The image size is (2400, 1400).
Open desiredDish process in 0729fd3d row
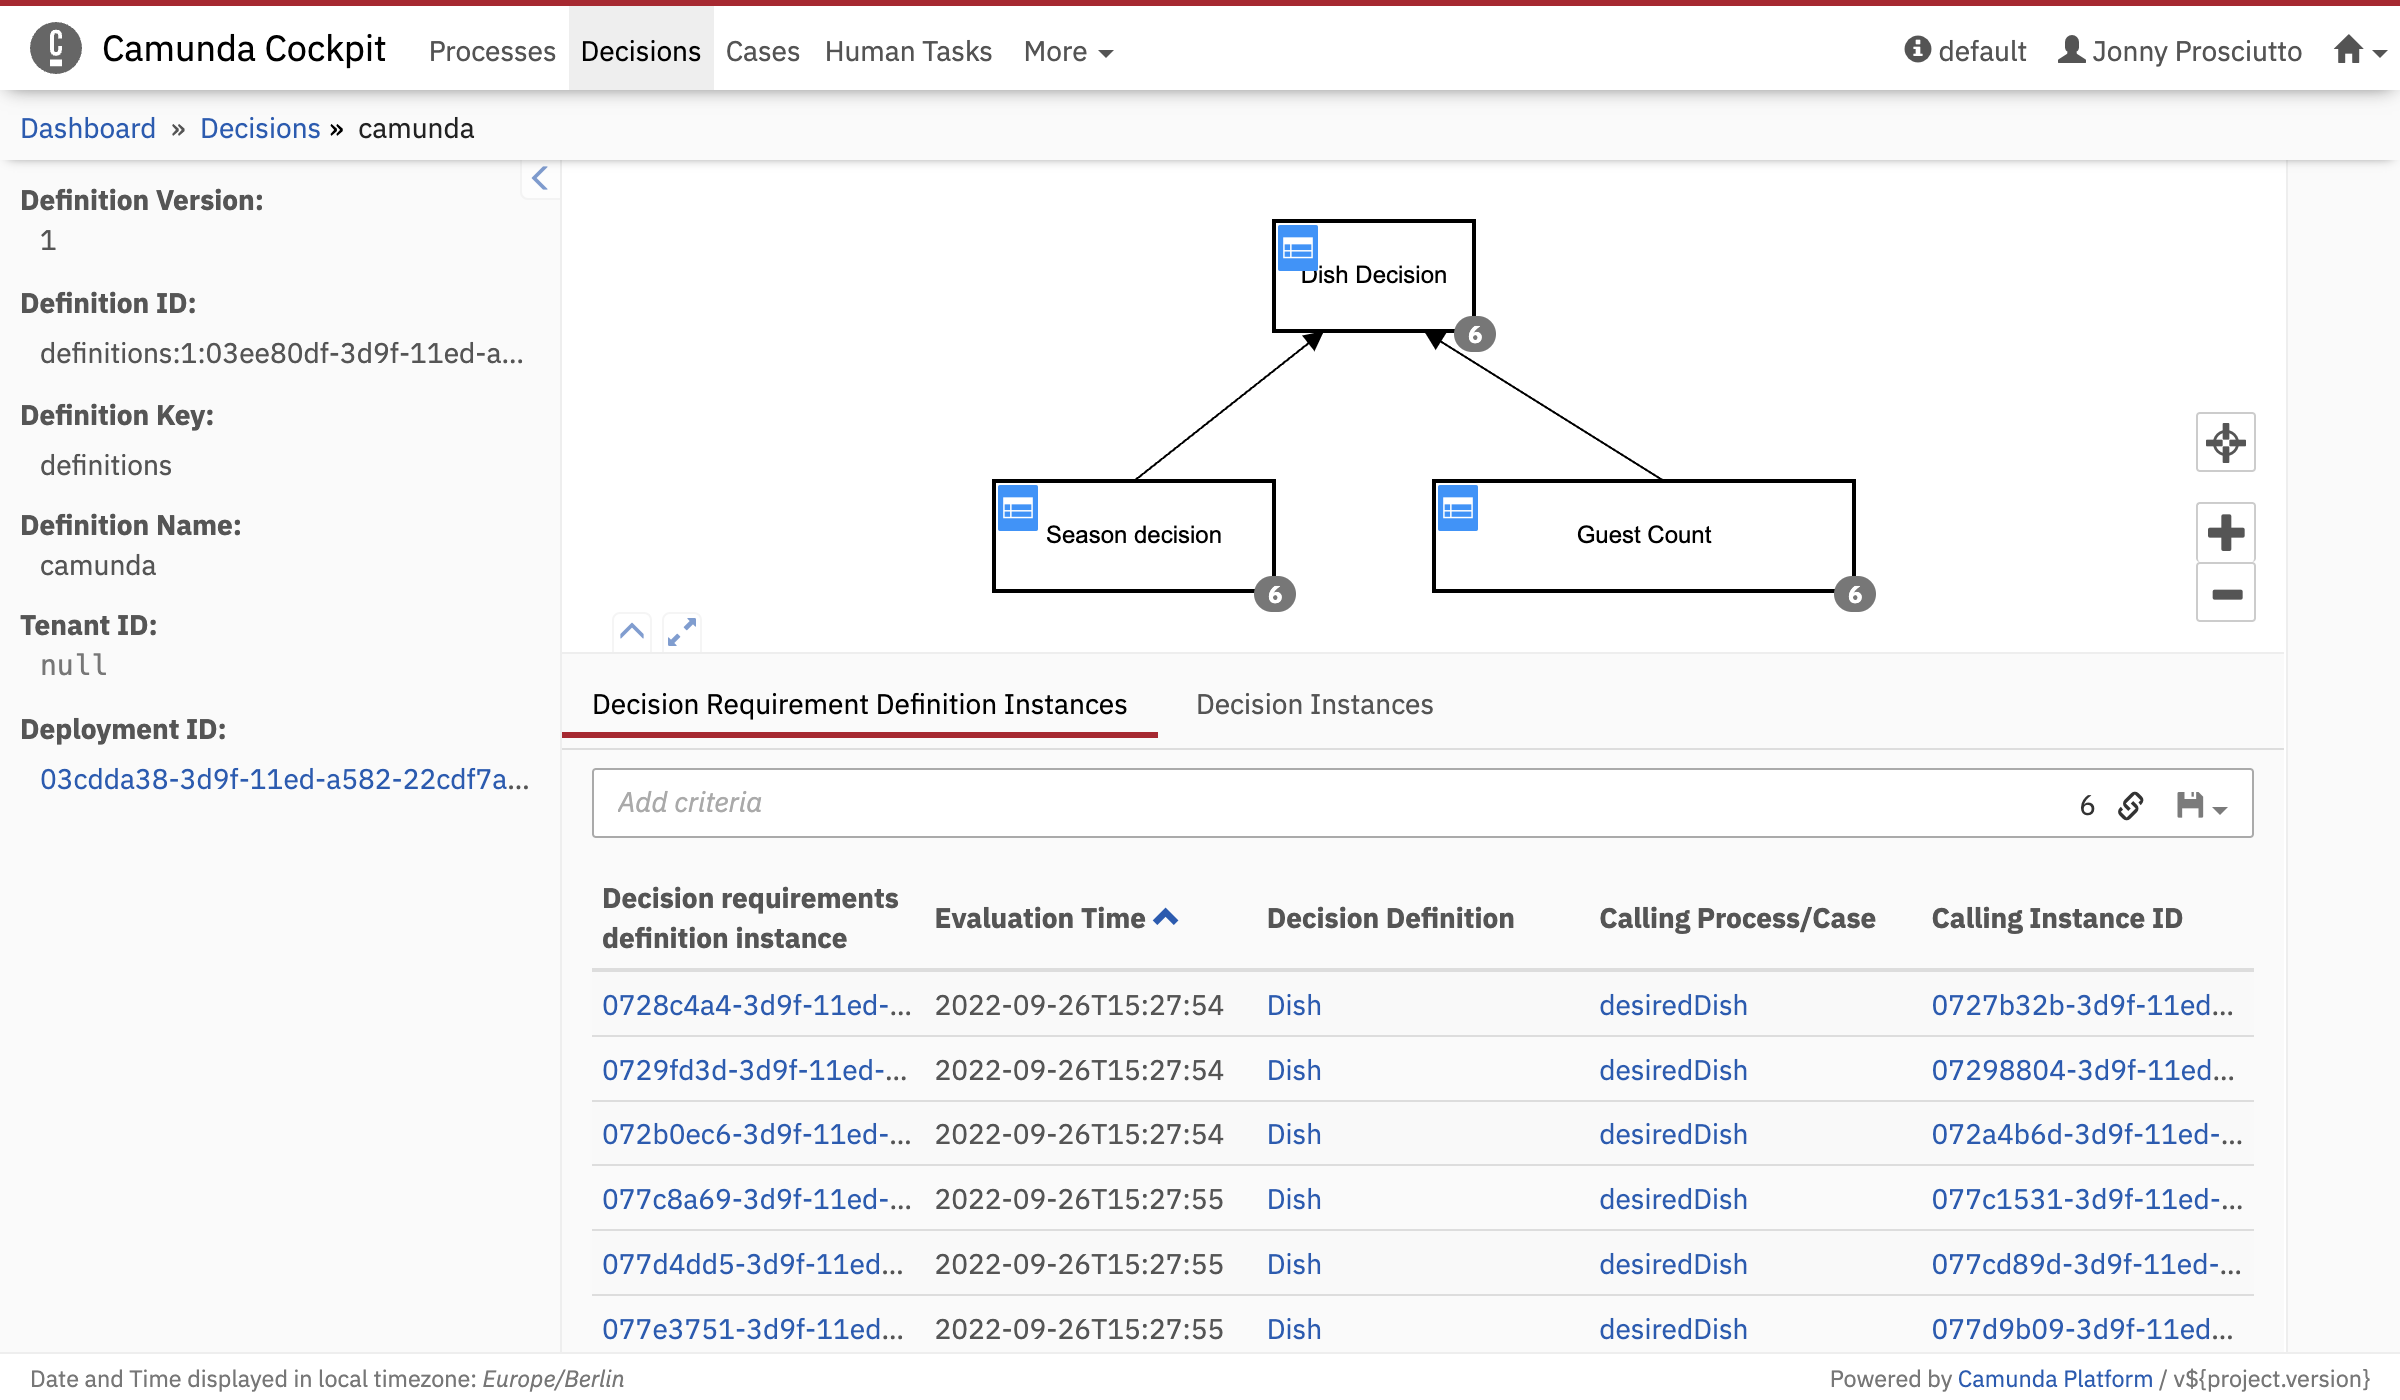coord(1673,1070)
